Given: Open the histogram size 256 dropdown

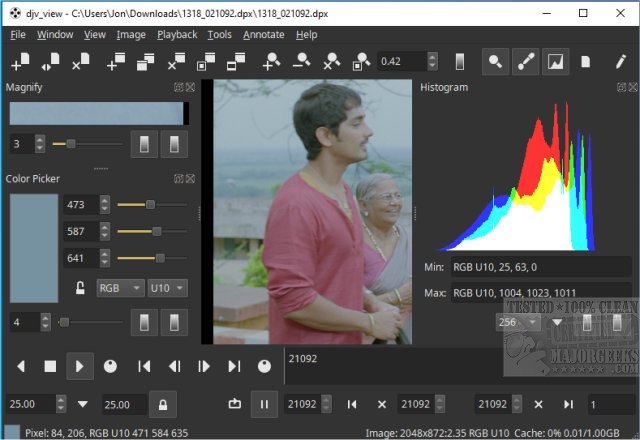Looking at the screenshot, I should coord(519,322).
